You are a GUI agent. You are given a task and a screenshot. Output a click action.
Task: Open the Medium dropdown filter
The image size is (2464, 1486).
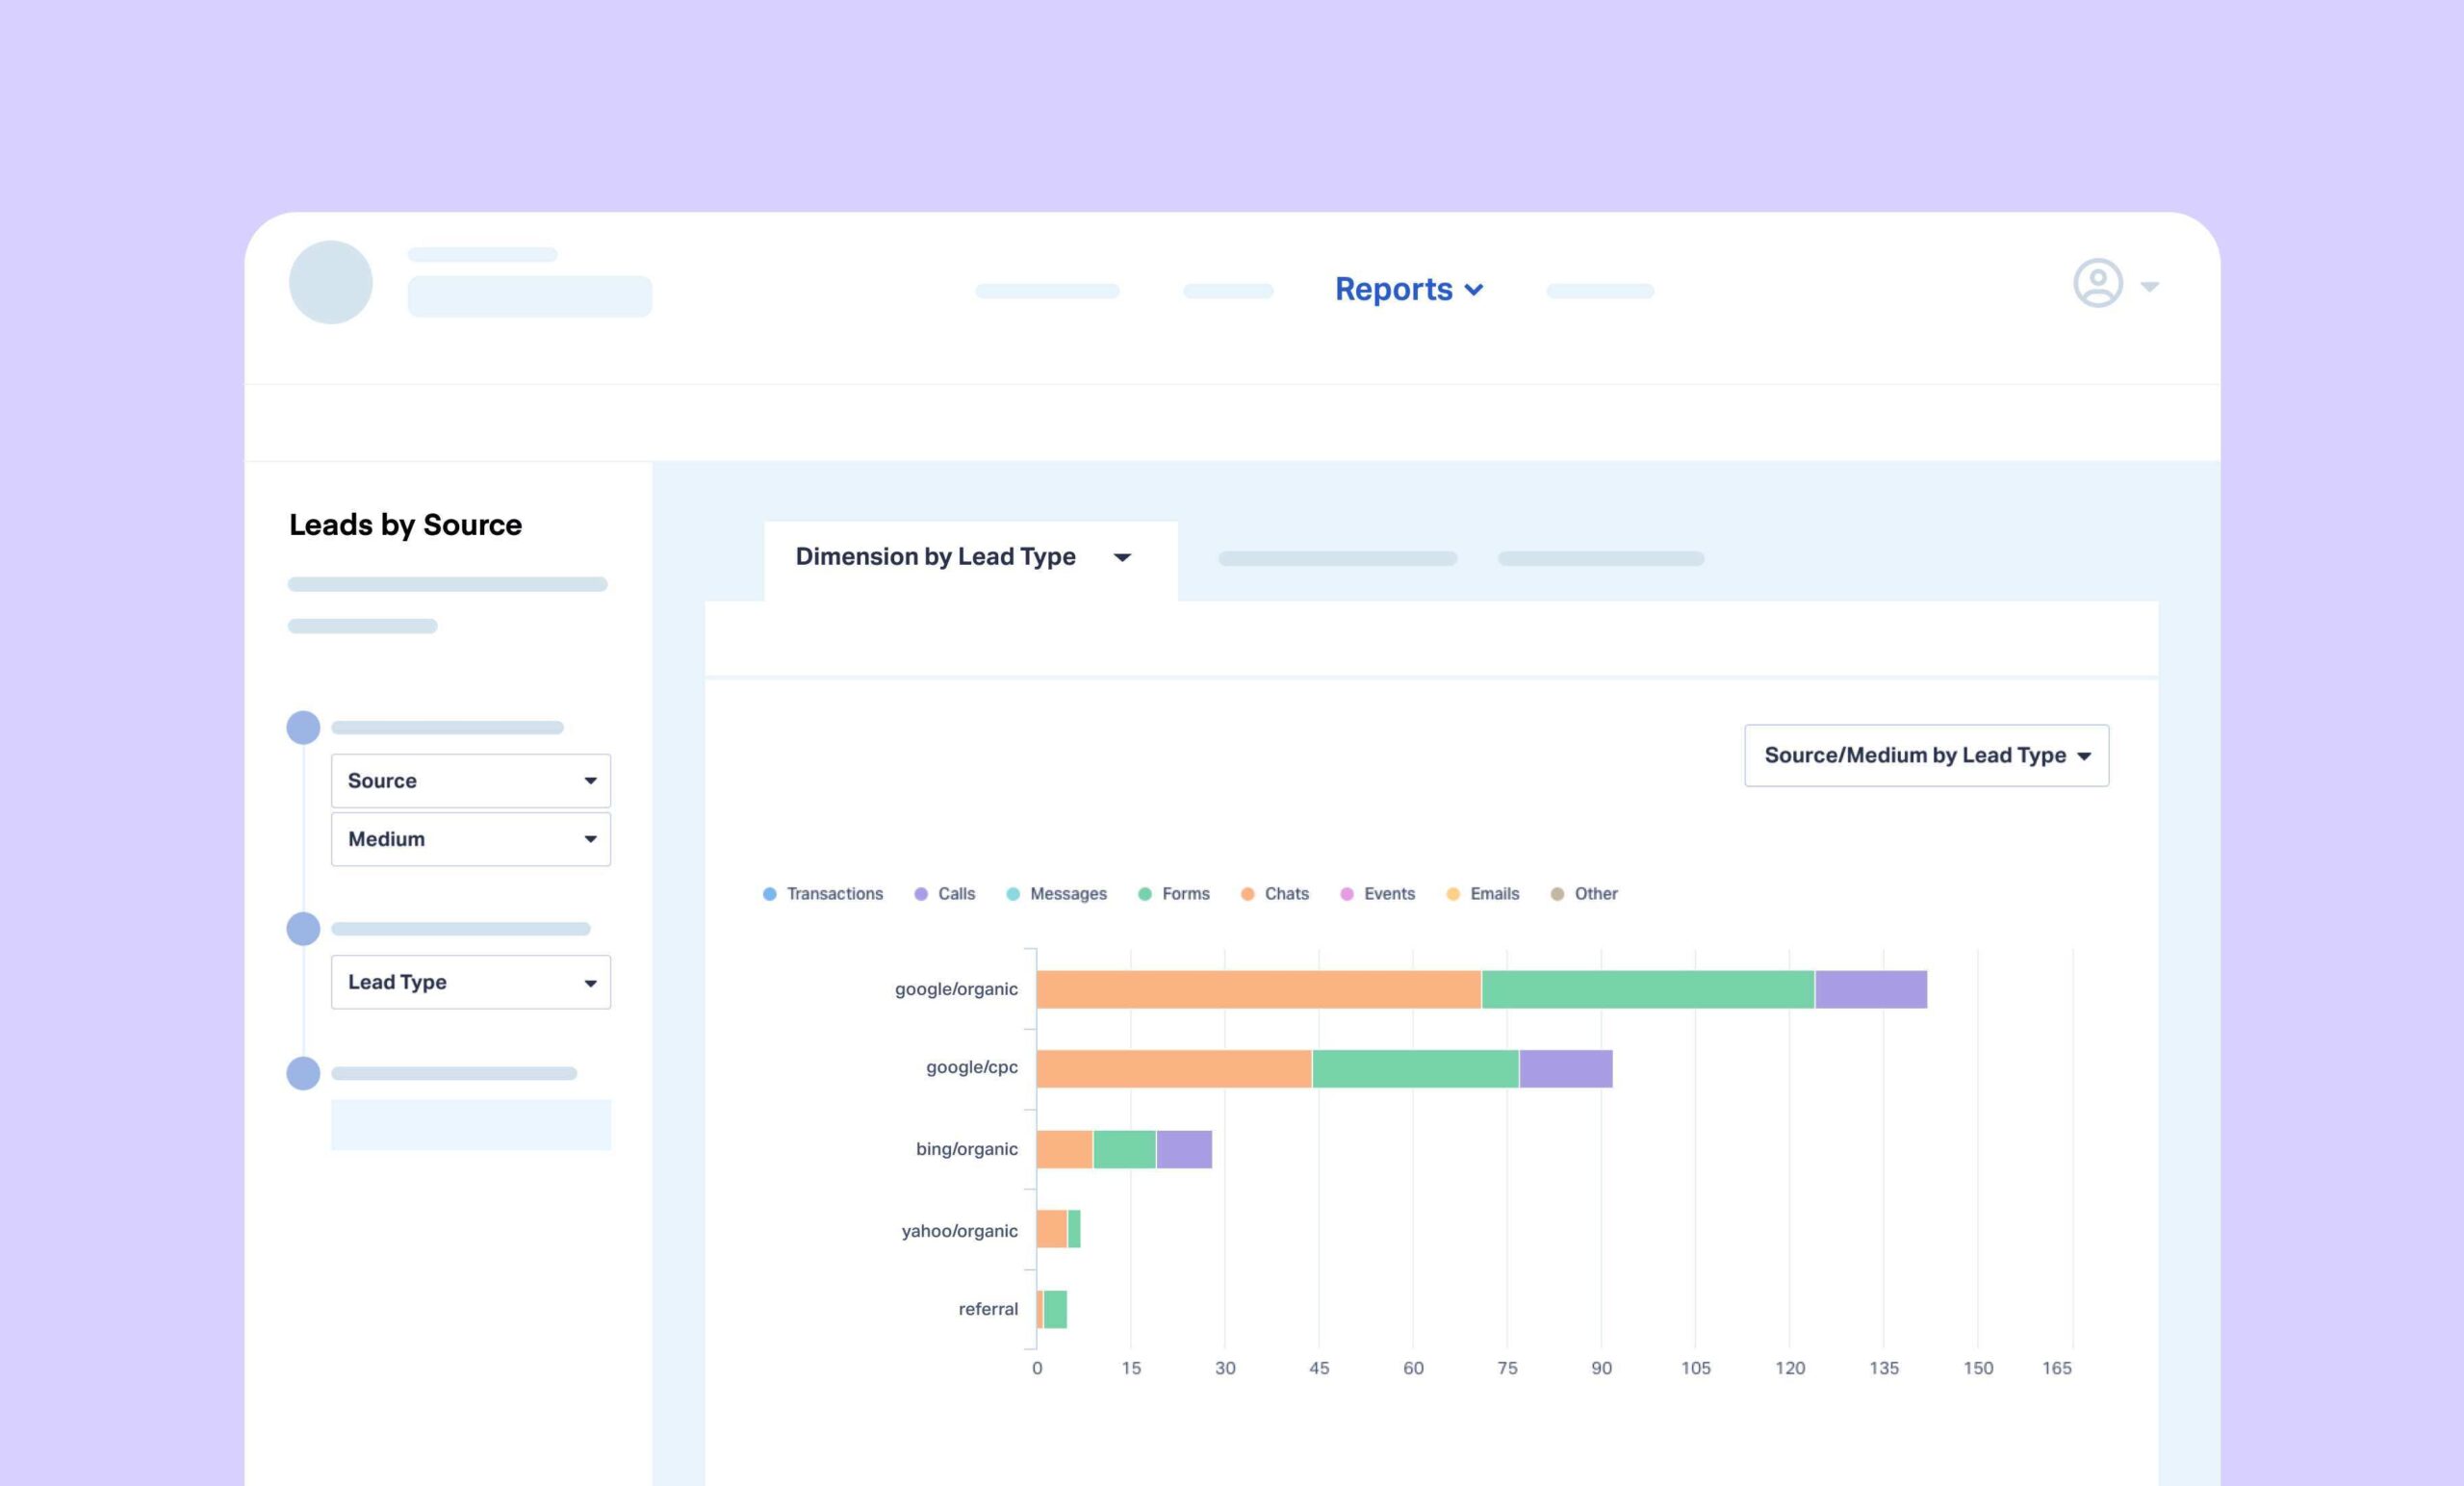tap(470, 838)
